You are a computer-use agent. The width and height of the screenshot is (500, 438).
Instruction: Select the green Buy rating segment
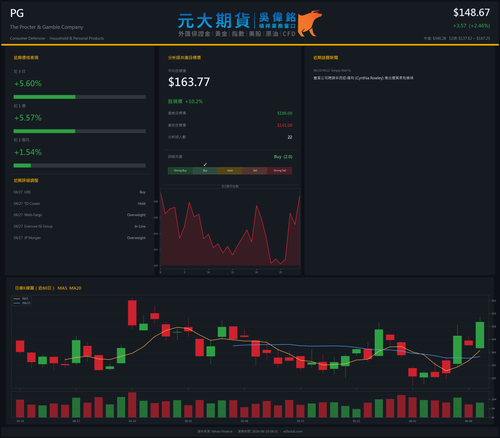(x=205, y=171)
